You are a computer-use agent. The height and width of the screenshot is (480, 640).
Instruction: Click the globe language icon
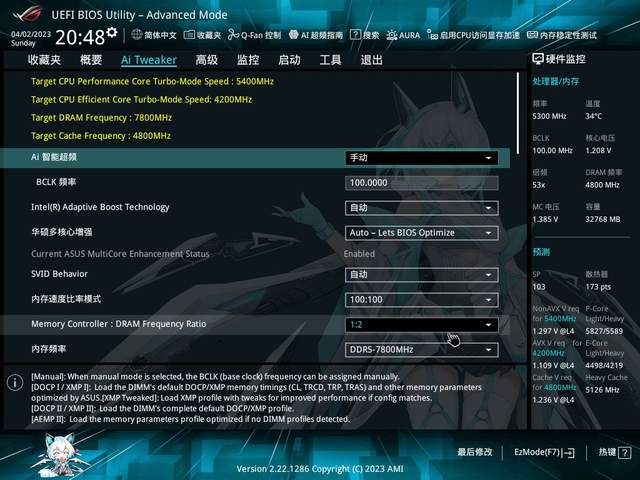click(137, 35)
